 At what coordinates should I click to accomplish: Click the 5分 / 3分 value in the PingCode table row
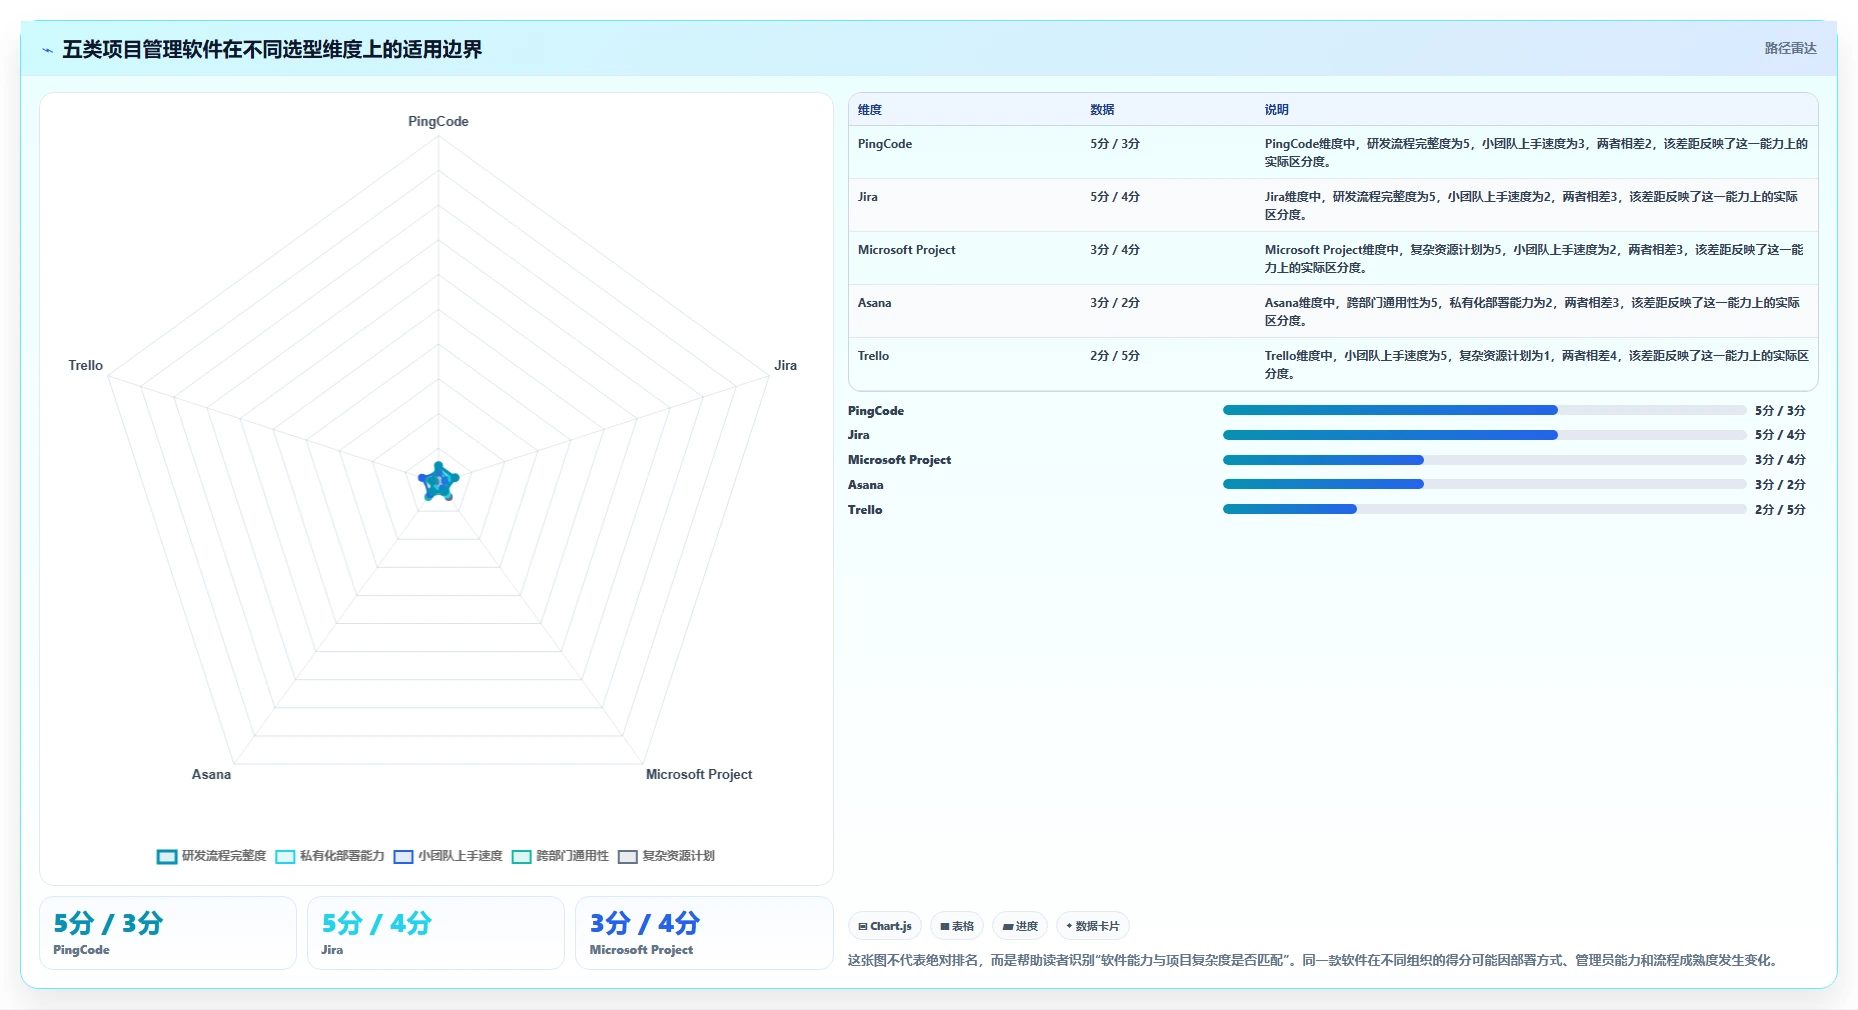click(x=1115, y=144)
